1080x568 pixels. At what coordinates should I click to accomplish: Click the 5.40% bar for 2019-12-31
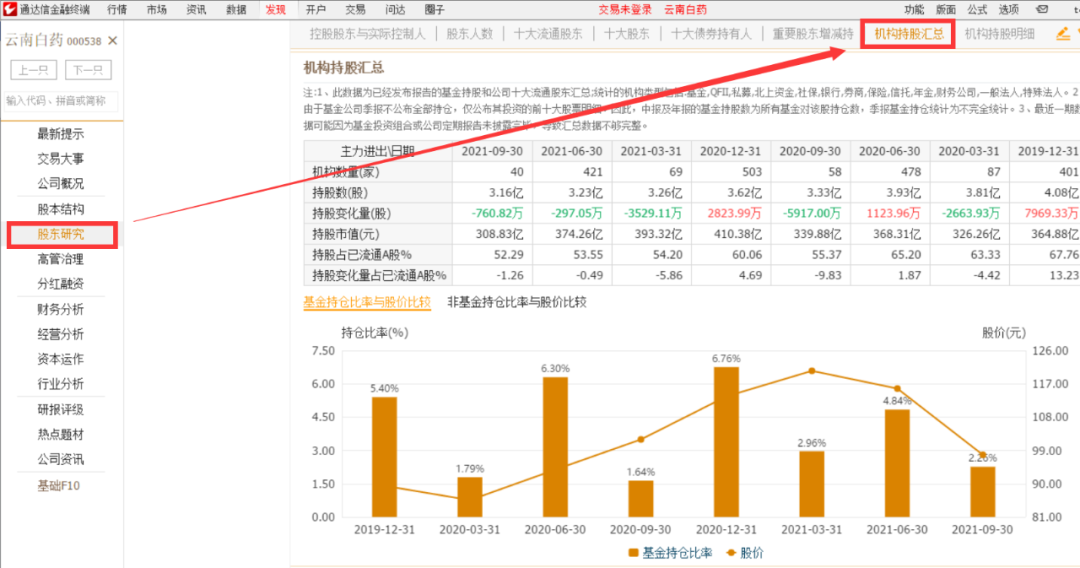(x=384, y=457)
